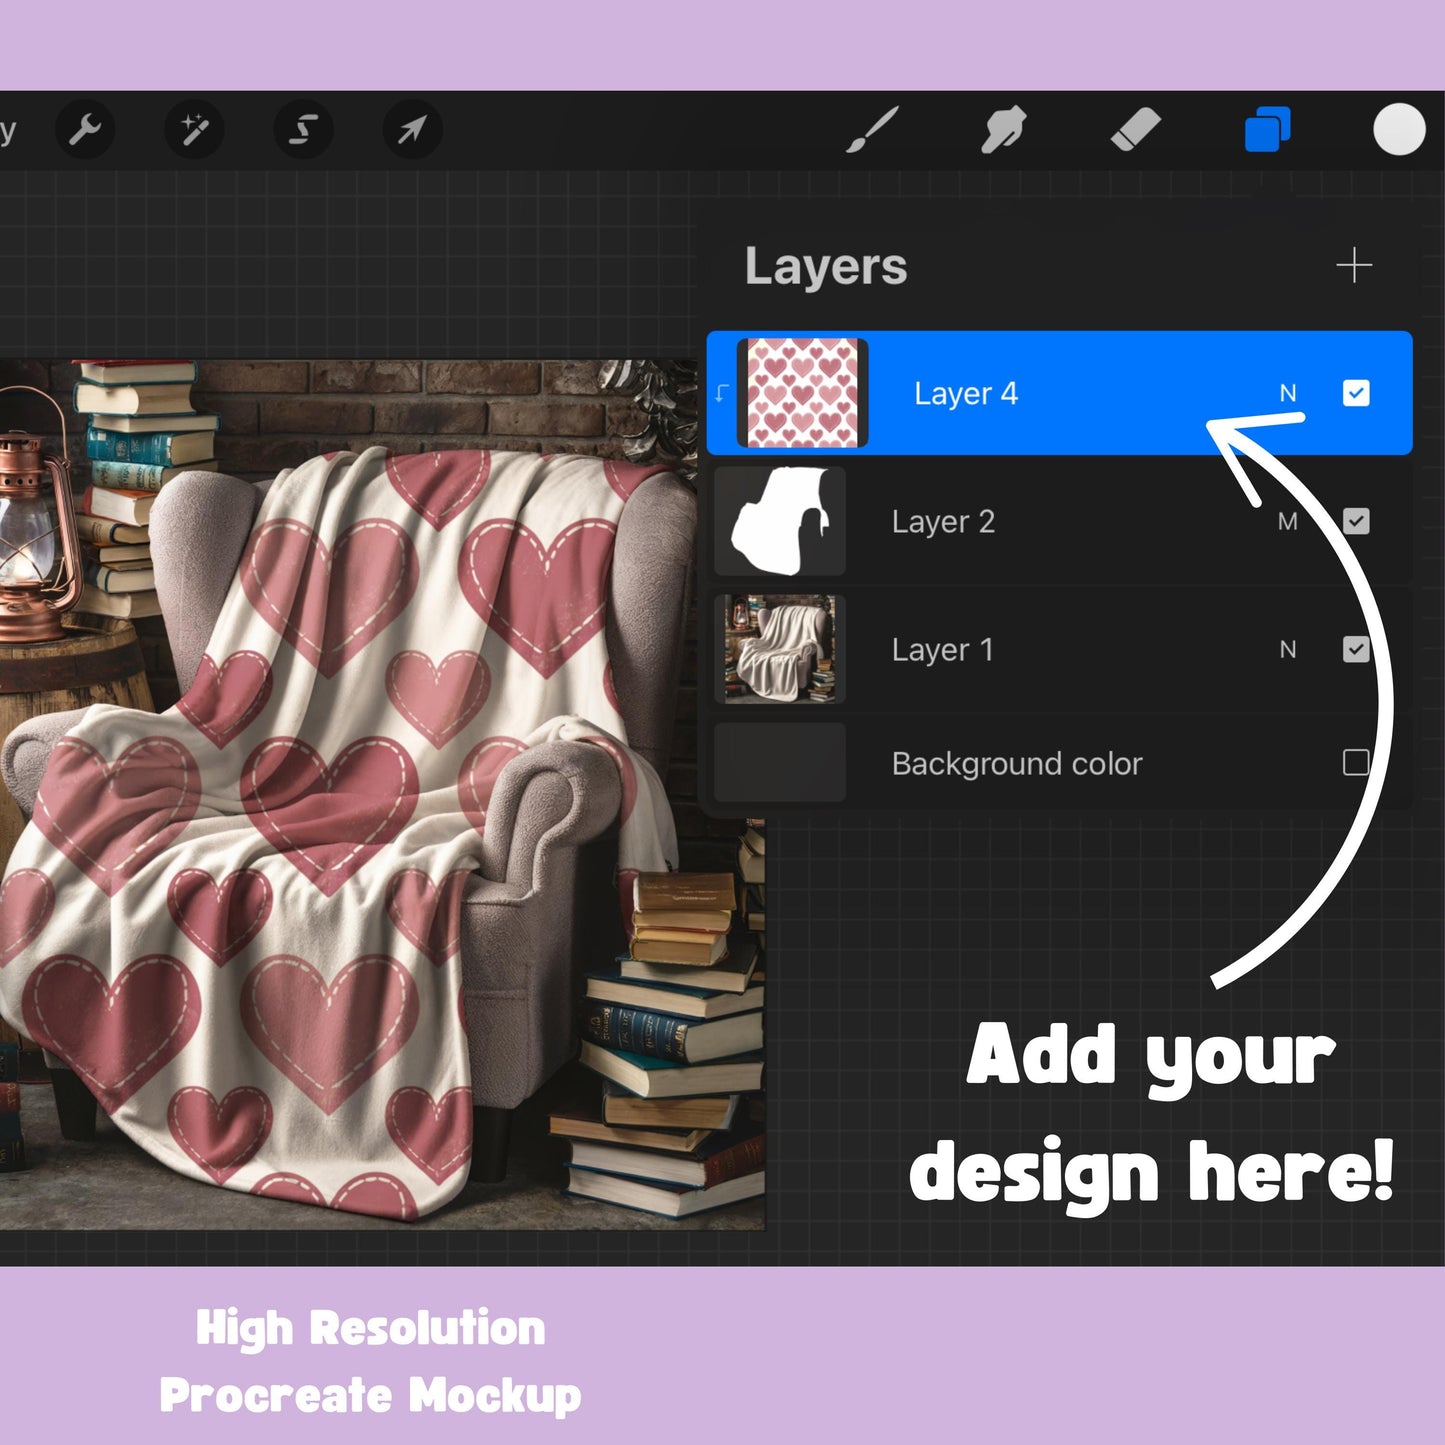Select the Adjustments magic wand tool

195,130
